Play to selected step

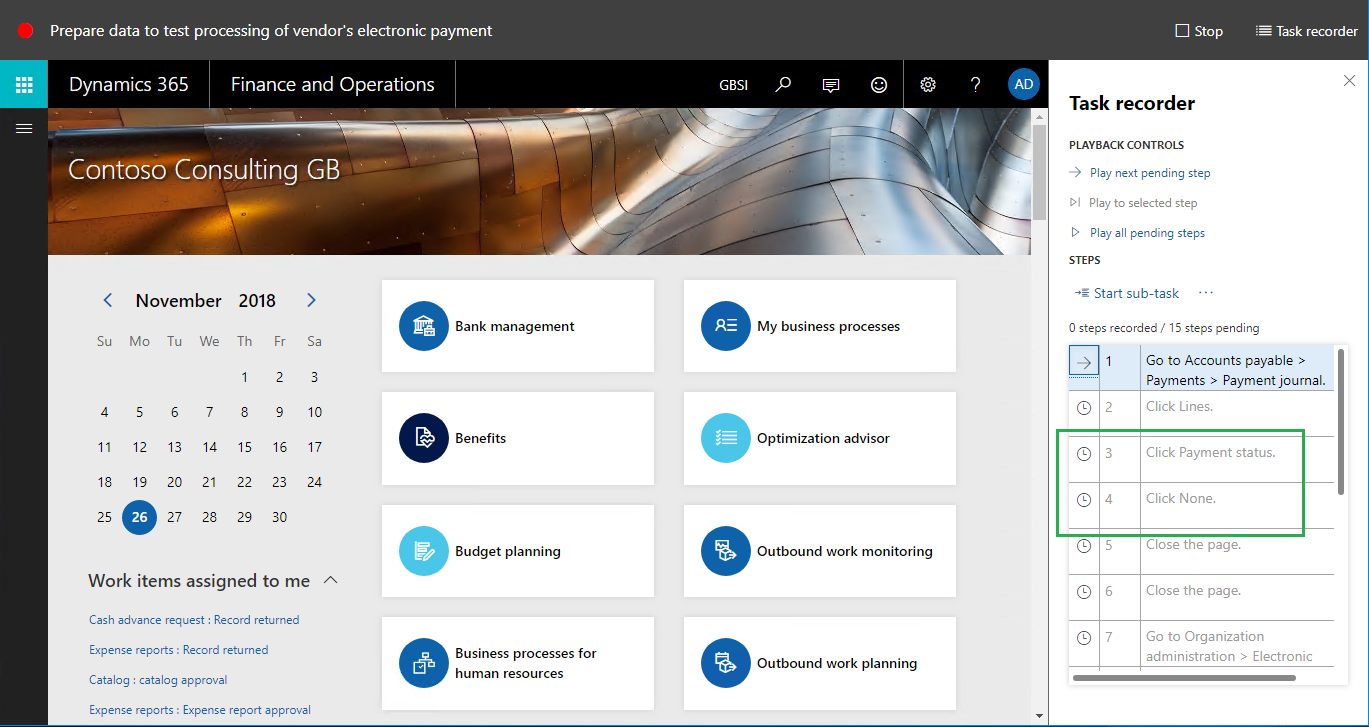tap(1133, 203)
